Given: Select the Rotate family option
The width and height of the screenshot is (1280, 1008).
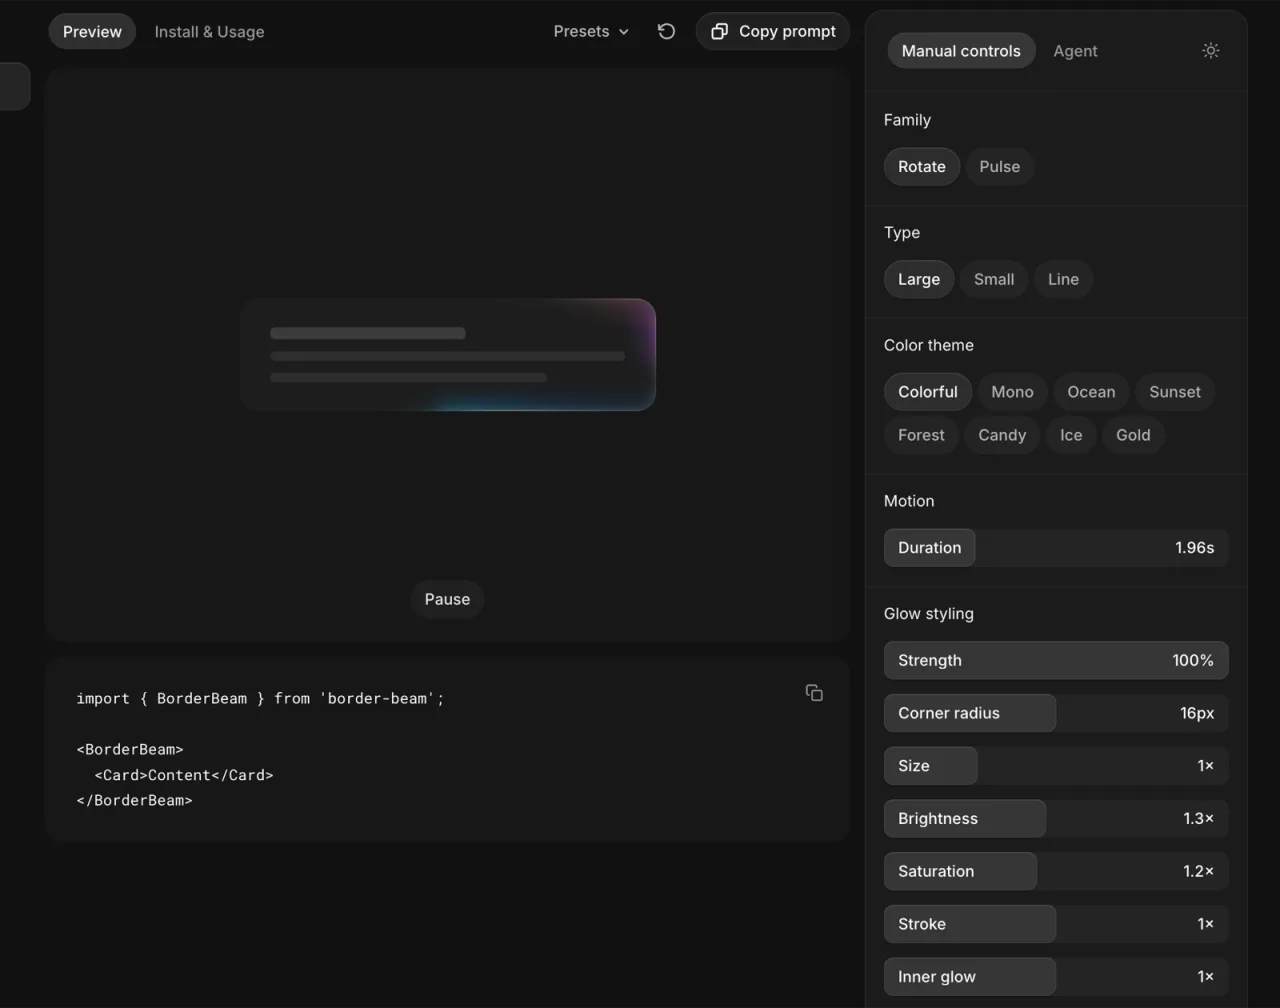Looking at the screenshot, I should [x=922, y=167].
